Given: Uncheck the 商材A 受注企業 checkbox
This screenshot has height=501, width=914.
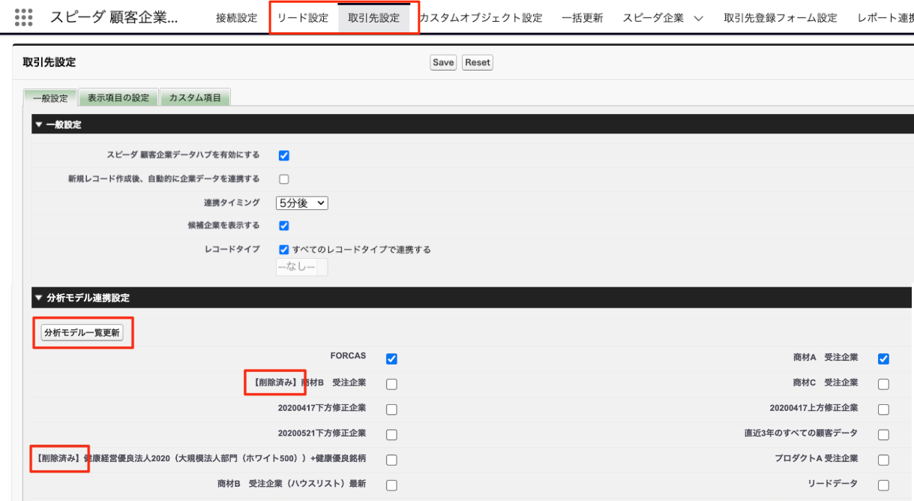Looking at the screenshot, I should tap(884, 359).
